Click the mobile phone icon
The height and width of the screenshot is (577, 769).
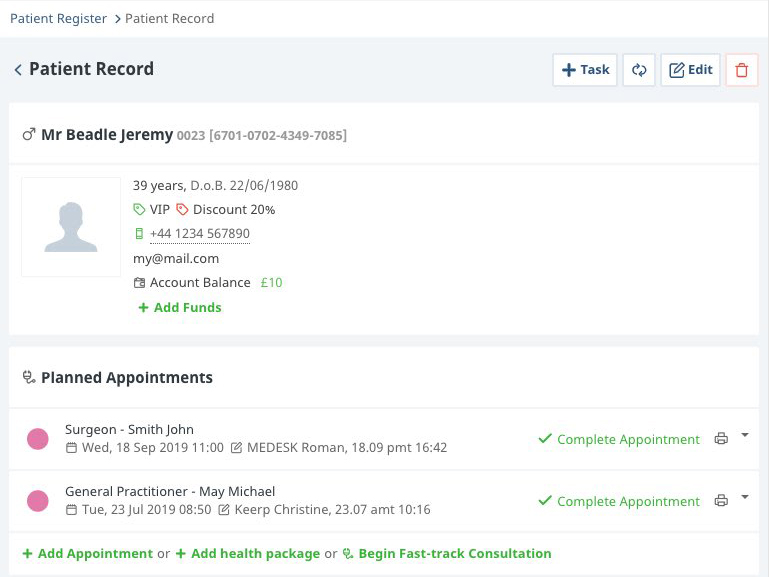[x=139, y=234]
